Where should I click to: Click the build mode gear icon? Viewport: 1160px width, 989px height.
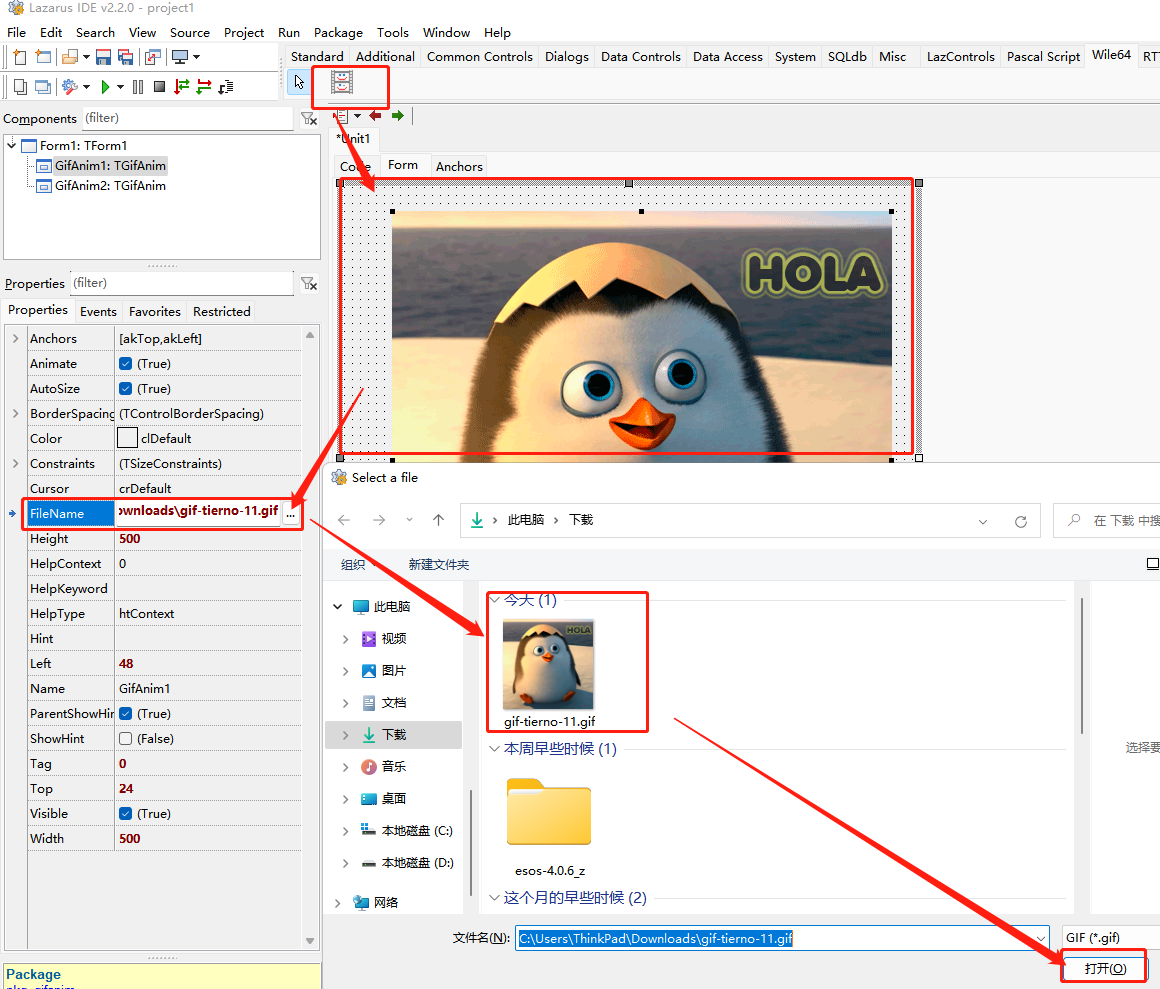[70, 87]
